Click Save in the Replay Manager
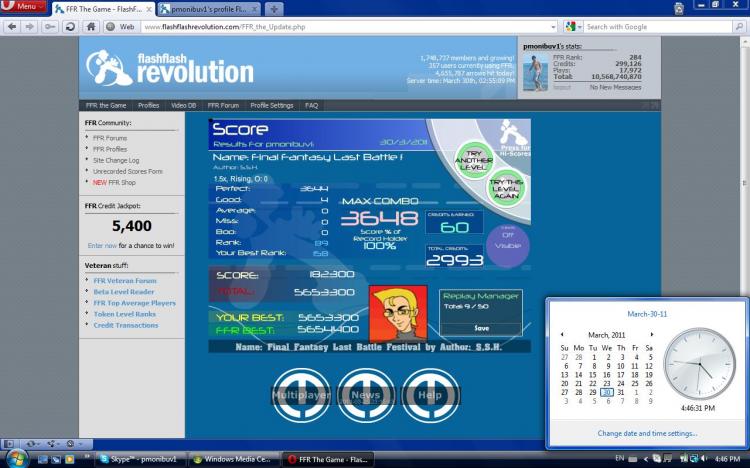750x468 pixels. [x=481, y=328]
